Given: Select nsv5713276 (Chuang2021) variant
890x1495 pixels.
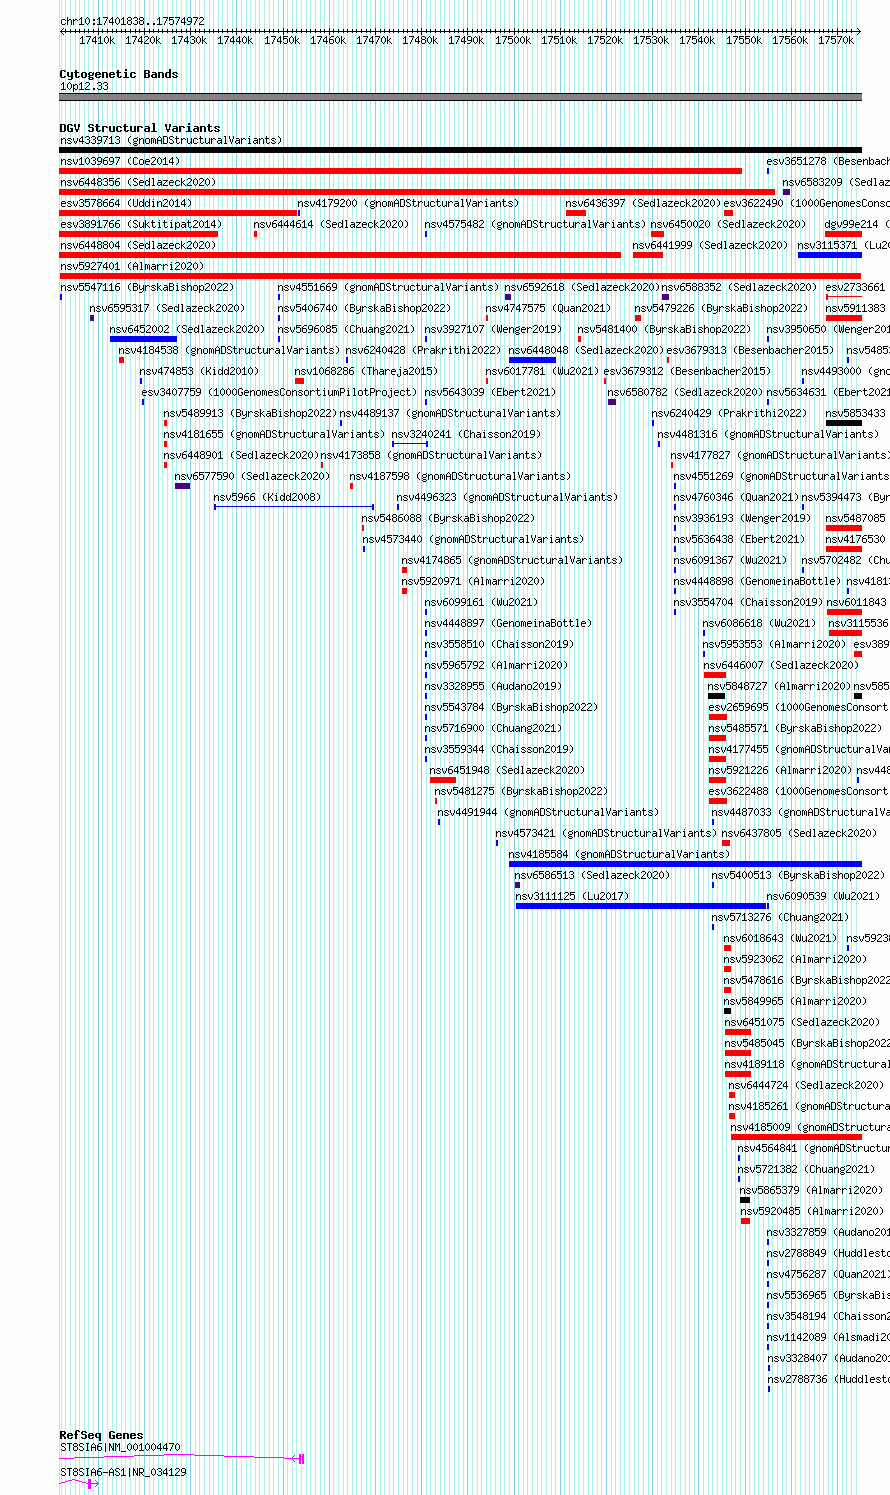Looking at the screenshot, I should pyautogui.click(x=780, y=917).
